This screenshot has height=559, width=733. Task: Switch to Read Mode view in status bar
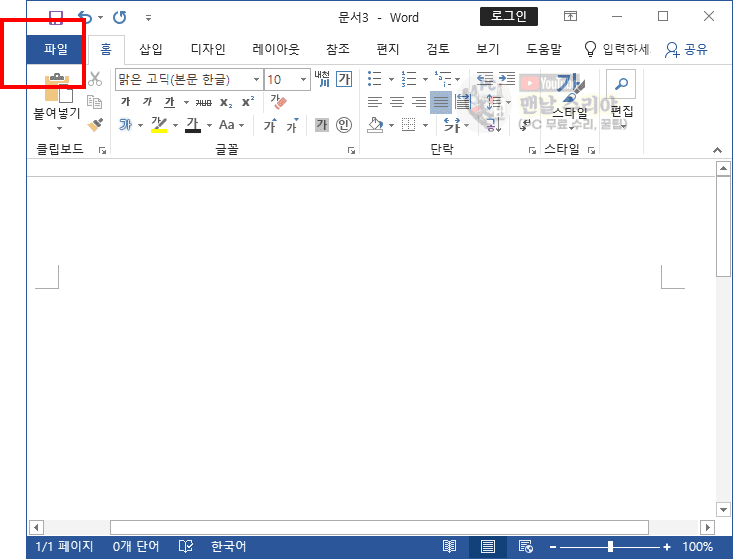[x=451, y=547]
